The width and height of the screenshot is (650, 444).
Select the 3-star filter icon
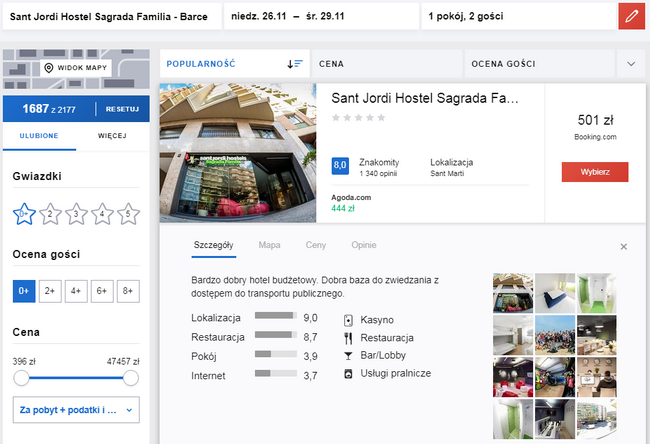pyautogui.click(x=77, y=213)
